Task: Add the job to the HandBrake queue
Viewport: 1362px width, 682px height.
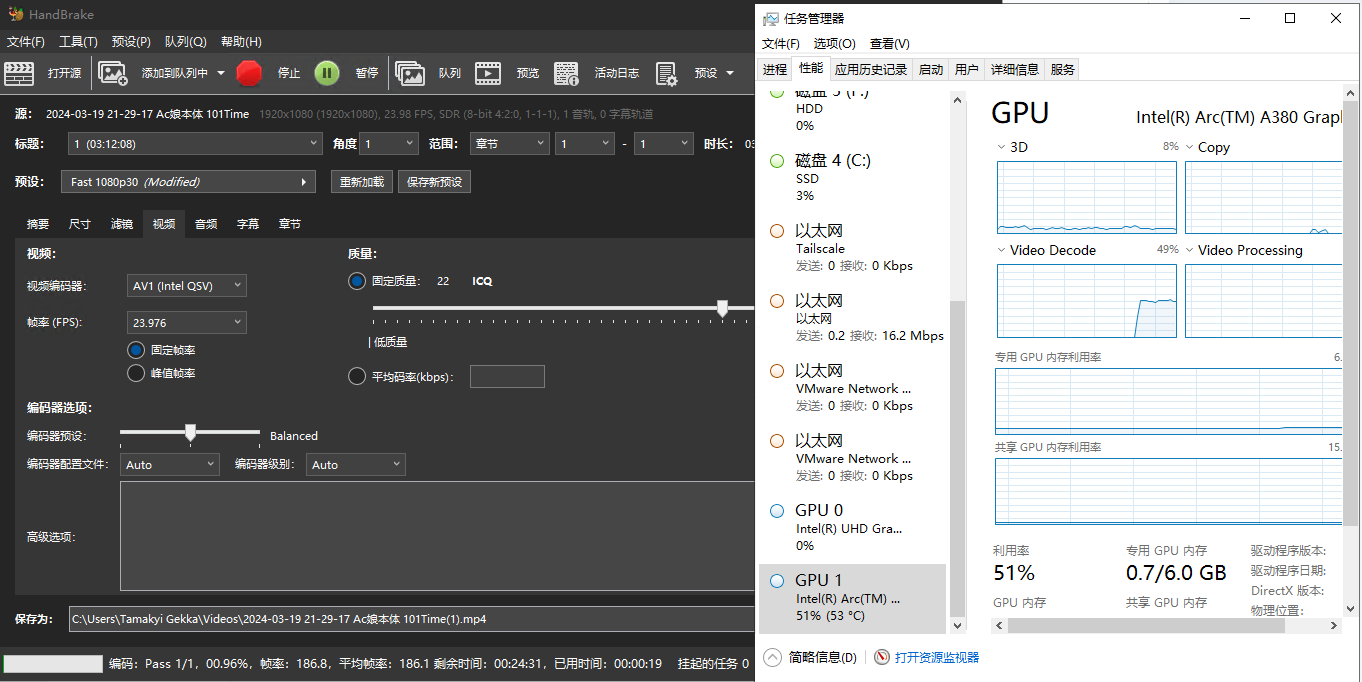Action: (x=113, y=73)
